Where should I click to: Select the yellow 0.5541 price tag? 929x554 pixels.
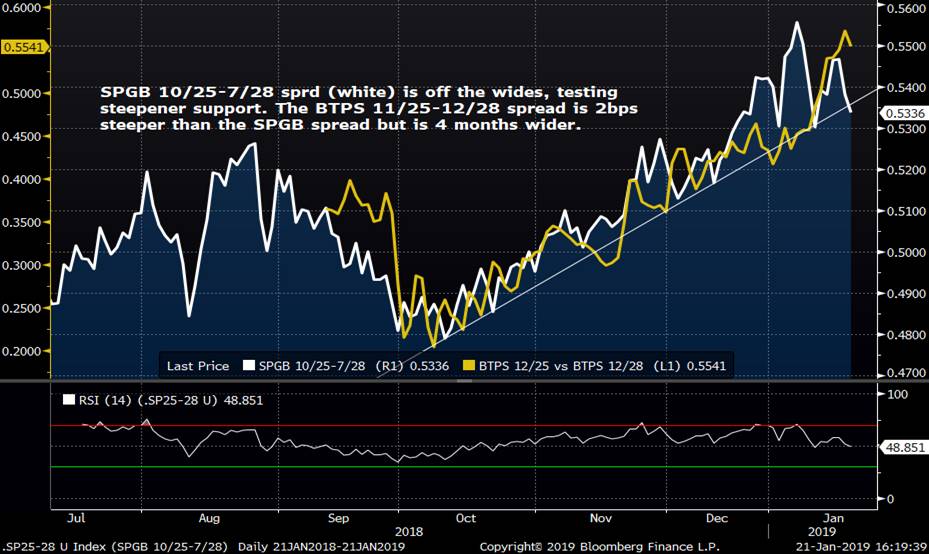22,47
